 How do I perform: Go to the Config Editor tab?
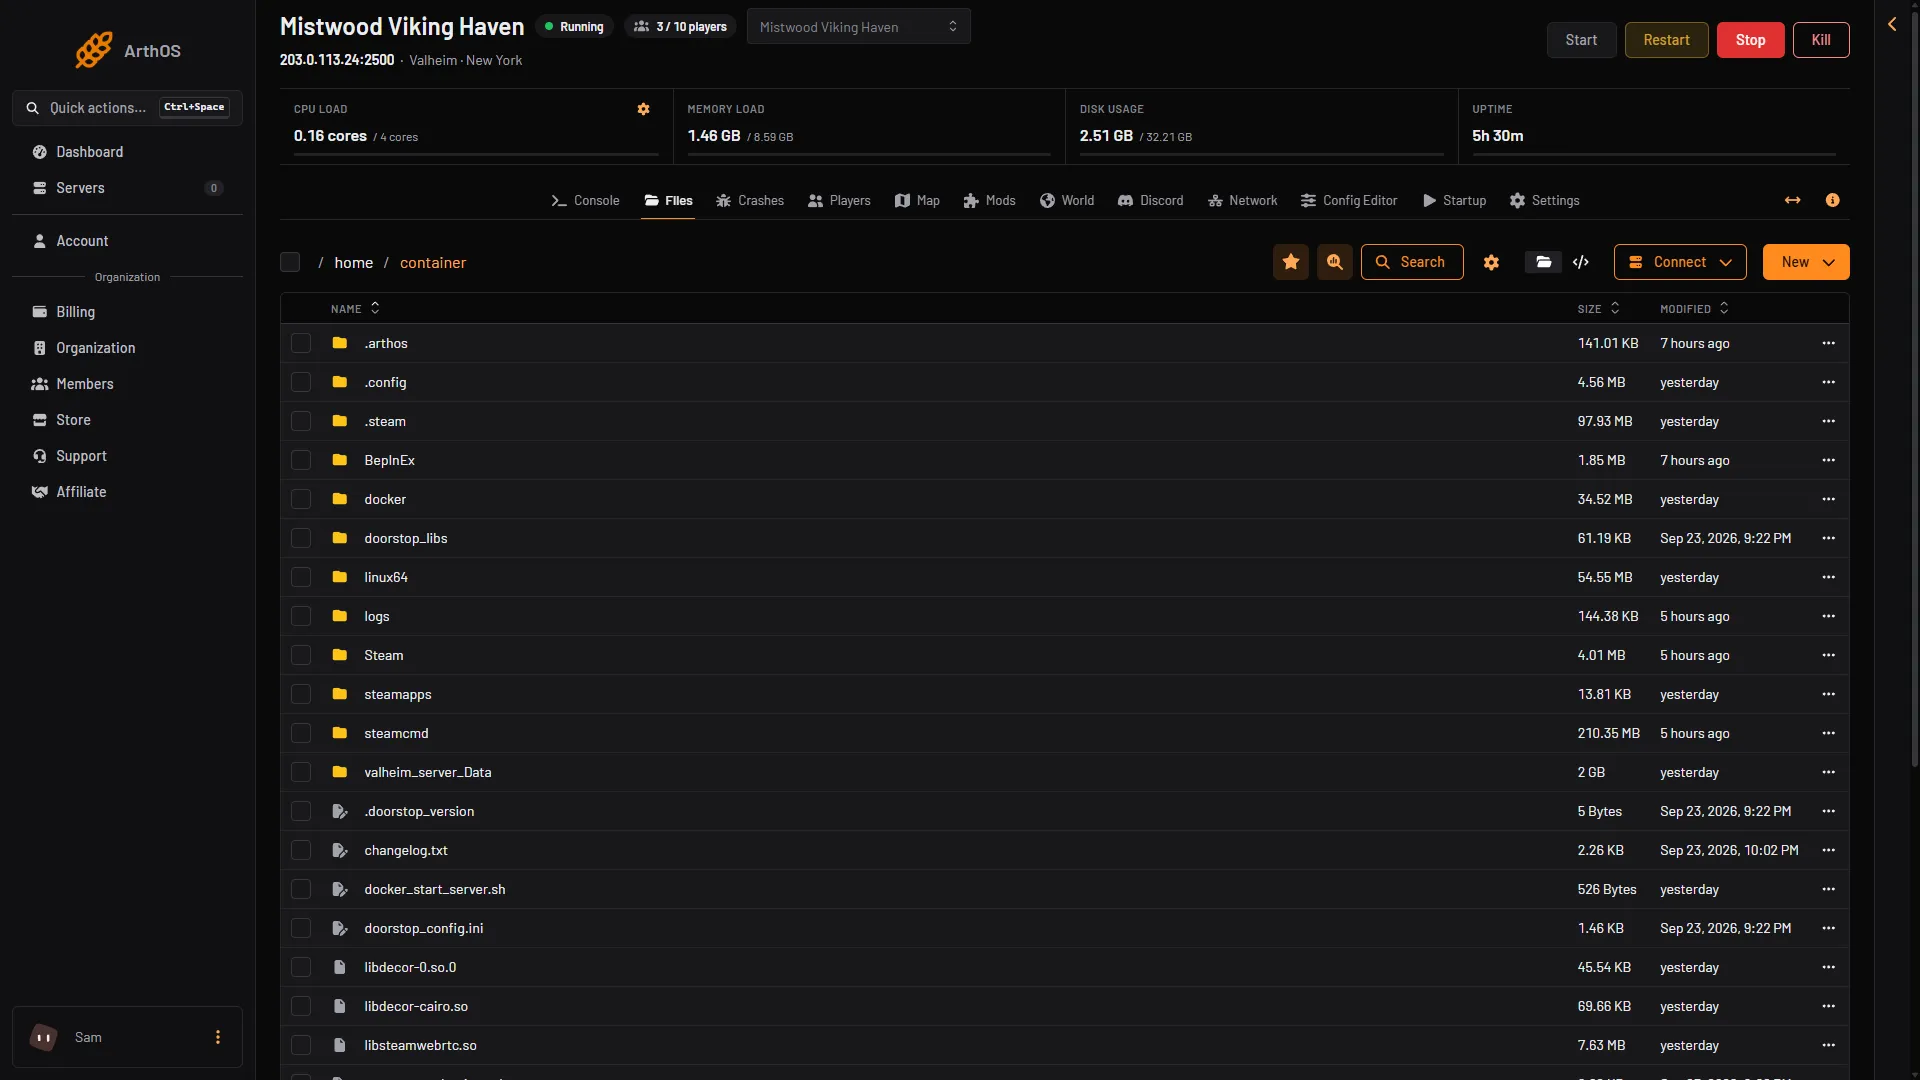pos(1349,200)
